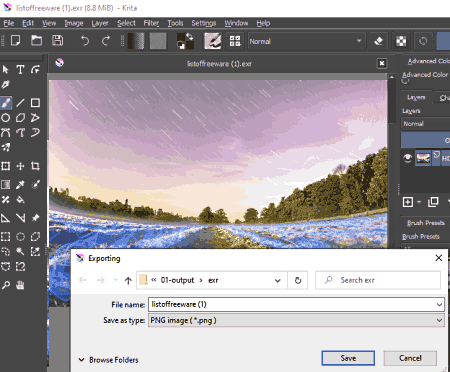450x372 pixels.
Task: Select the Move tool
Action: point(20,166)
